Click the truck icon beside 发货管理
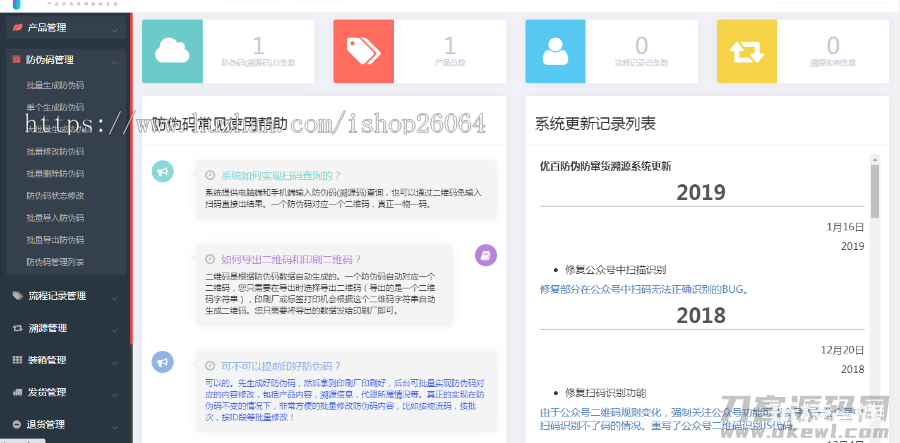 tap(17, 393)
